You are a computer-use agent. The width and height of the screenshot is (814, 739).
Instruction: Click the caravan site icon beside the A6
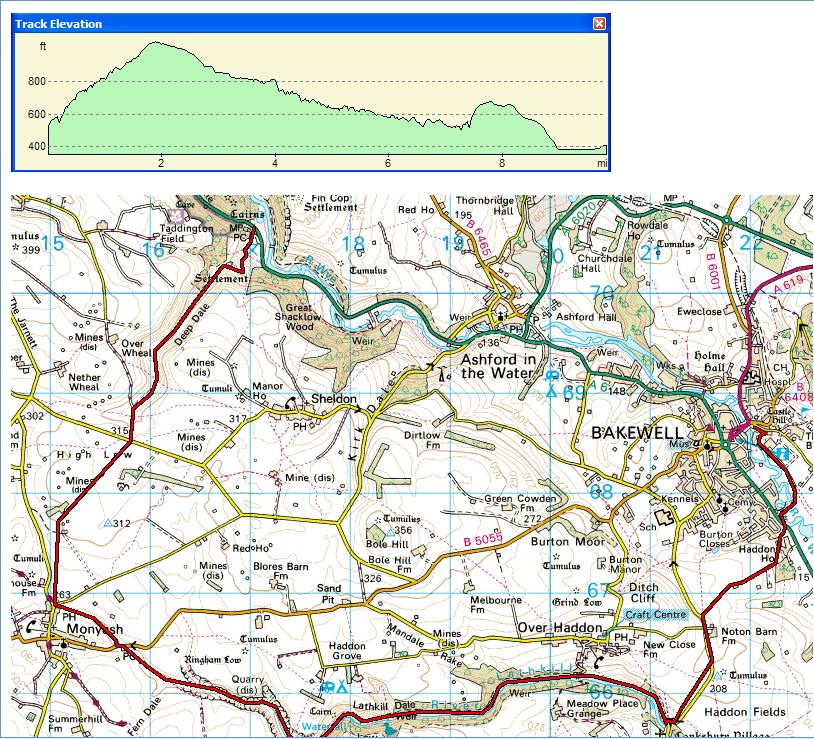[551, 375]
